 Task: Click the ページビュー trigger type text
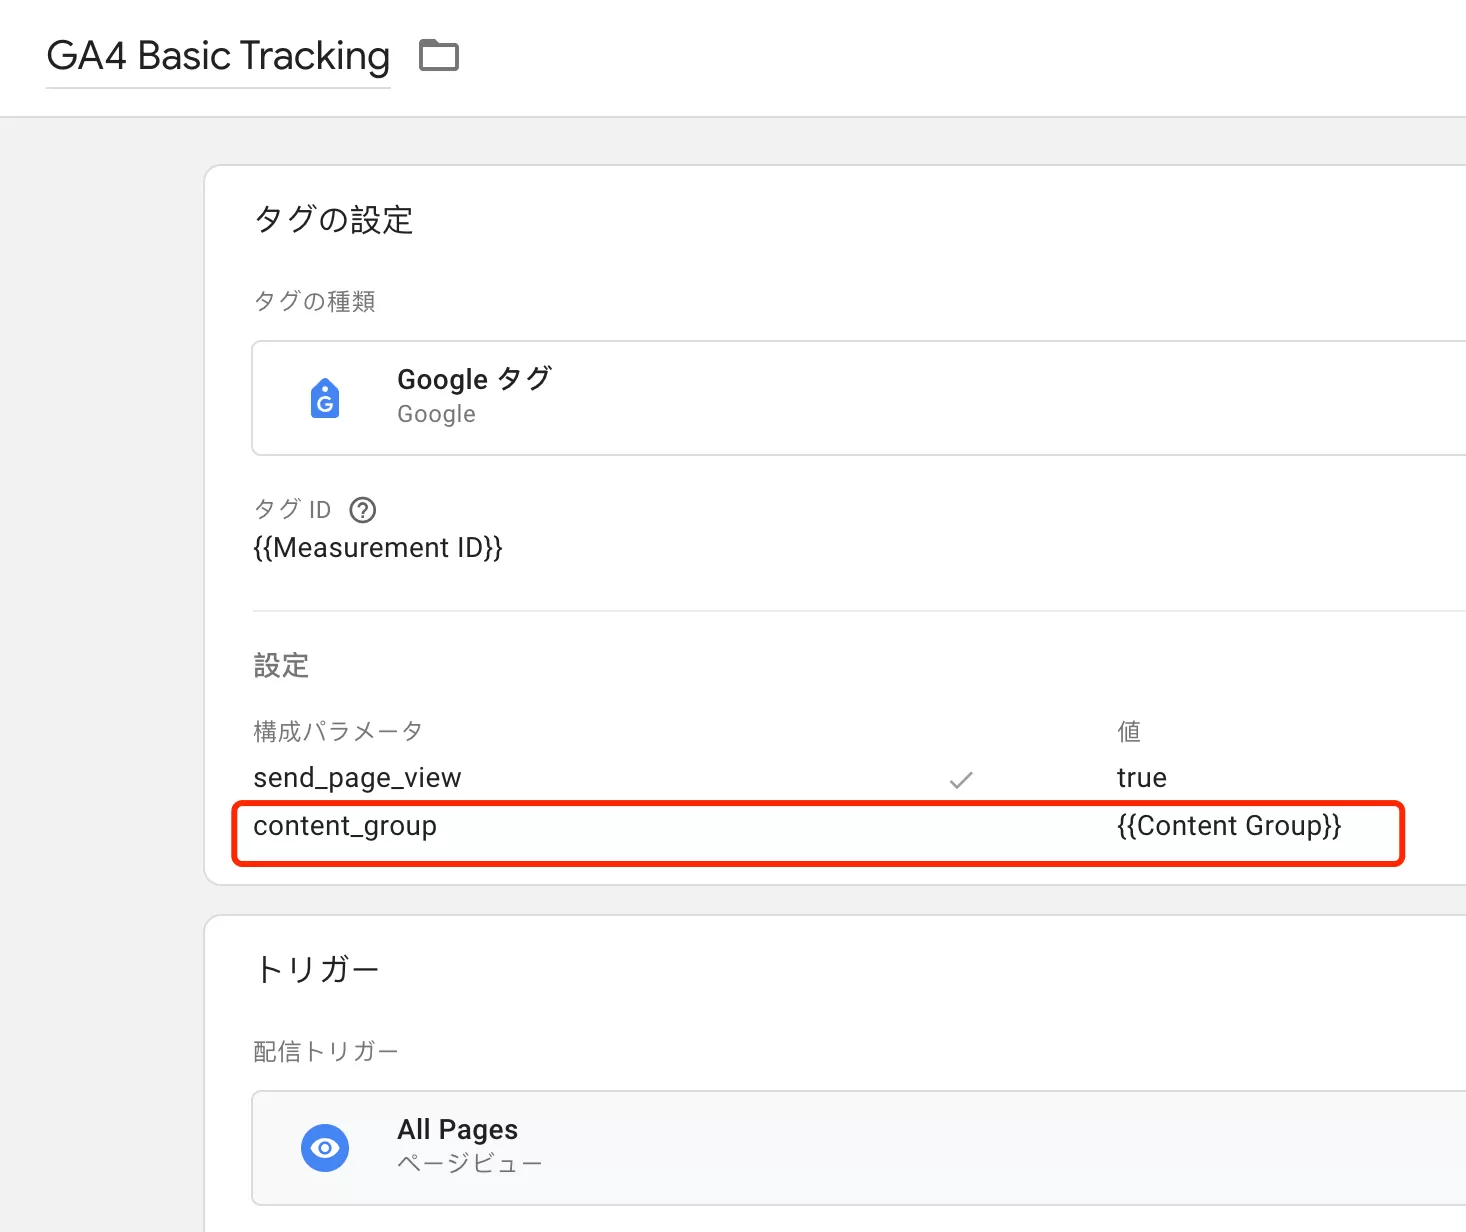(x=470, y=1164)
